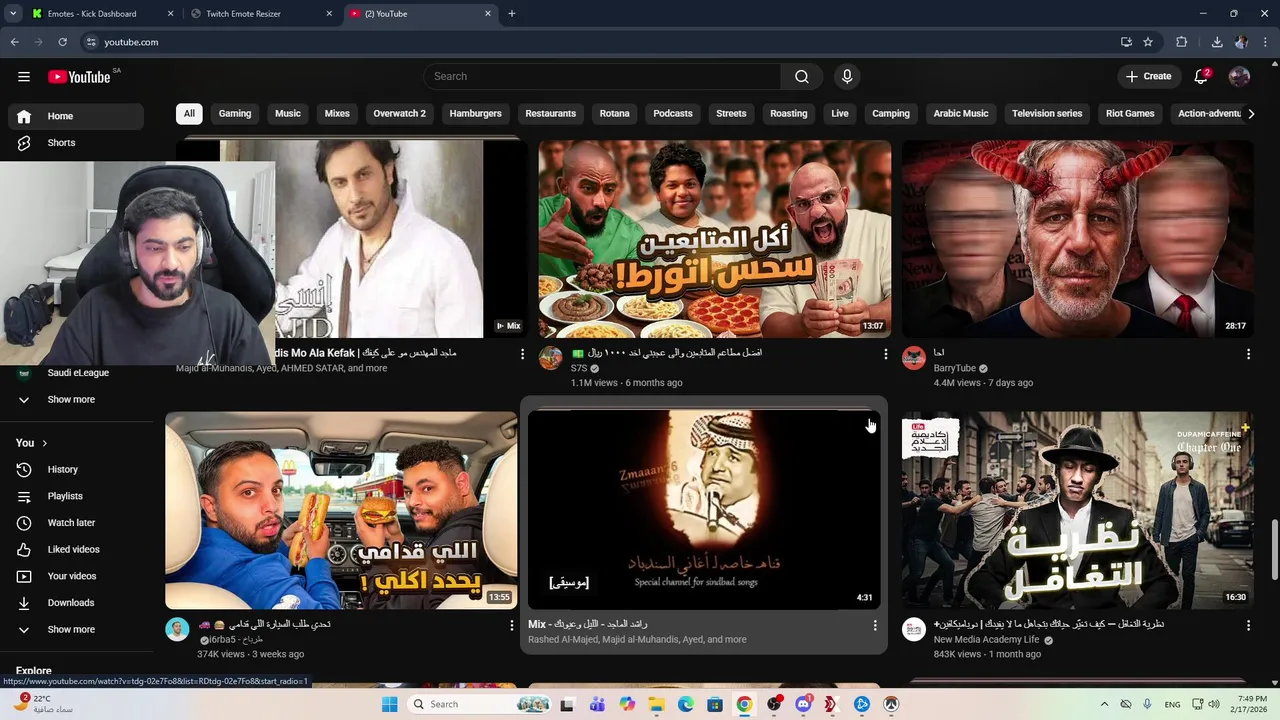1280x720 pixels.
Task: Go to Home in sidebar
Action: tap(76, 116)
